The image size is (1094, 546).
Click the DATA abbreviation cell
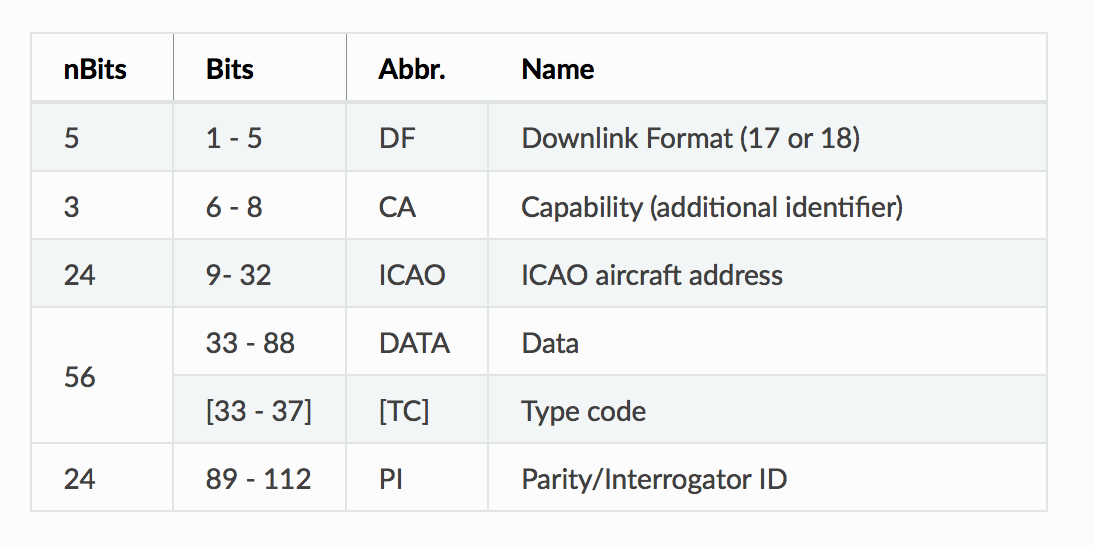(414, 343)
